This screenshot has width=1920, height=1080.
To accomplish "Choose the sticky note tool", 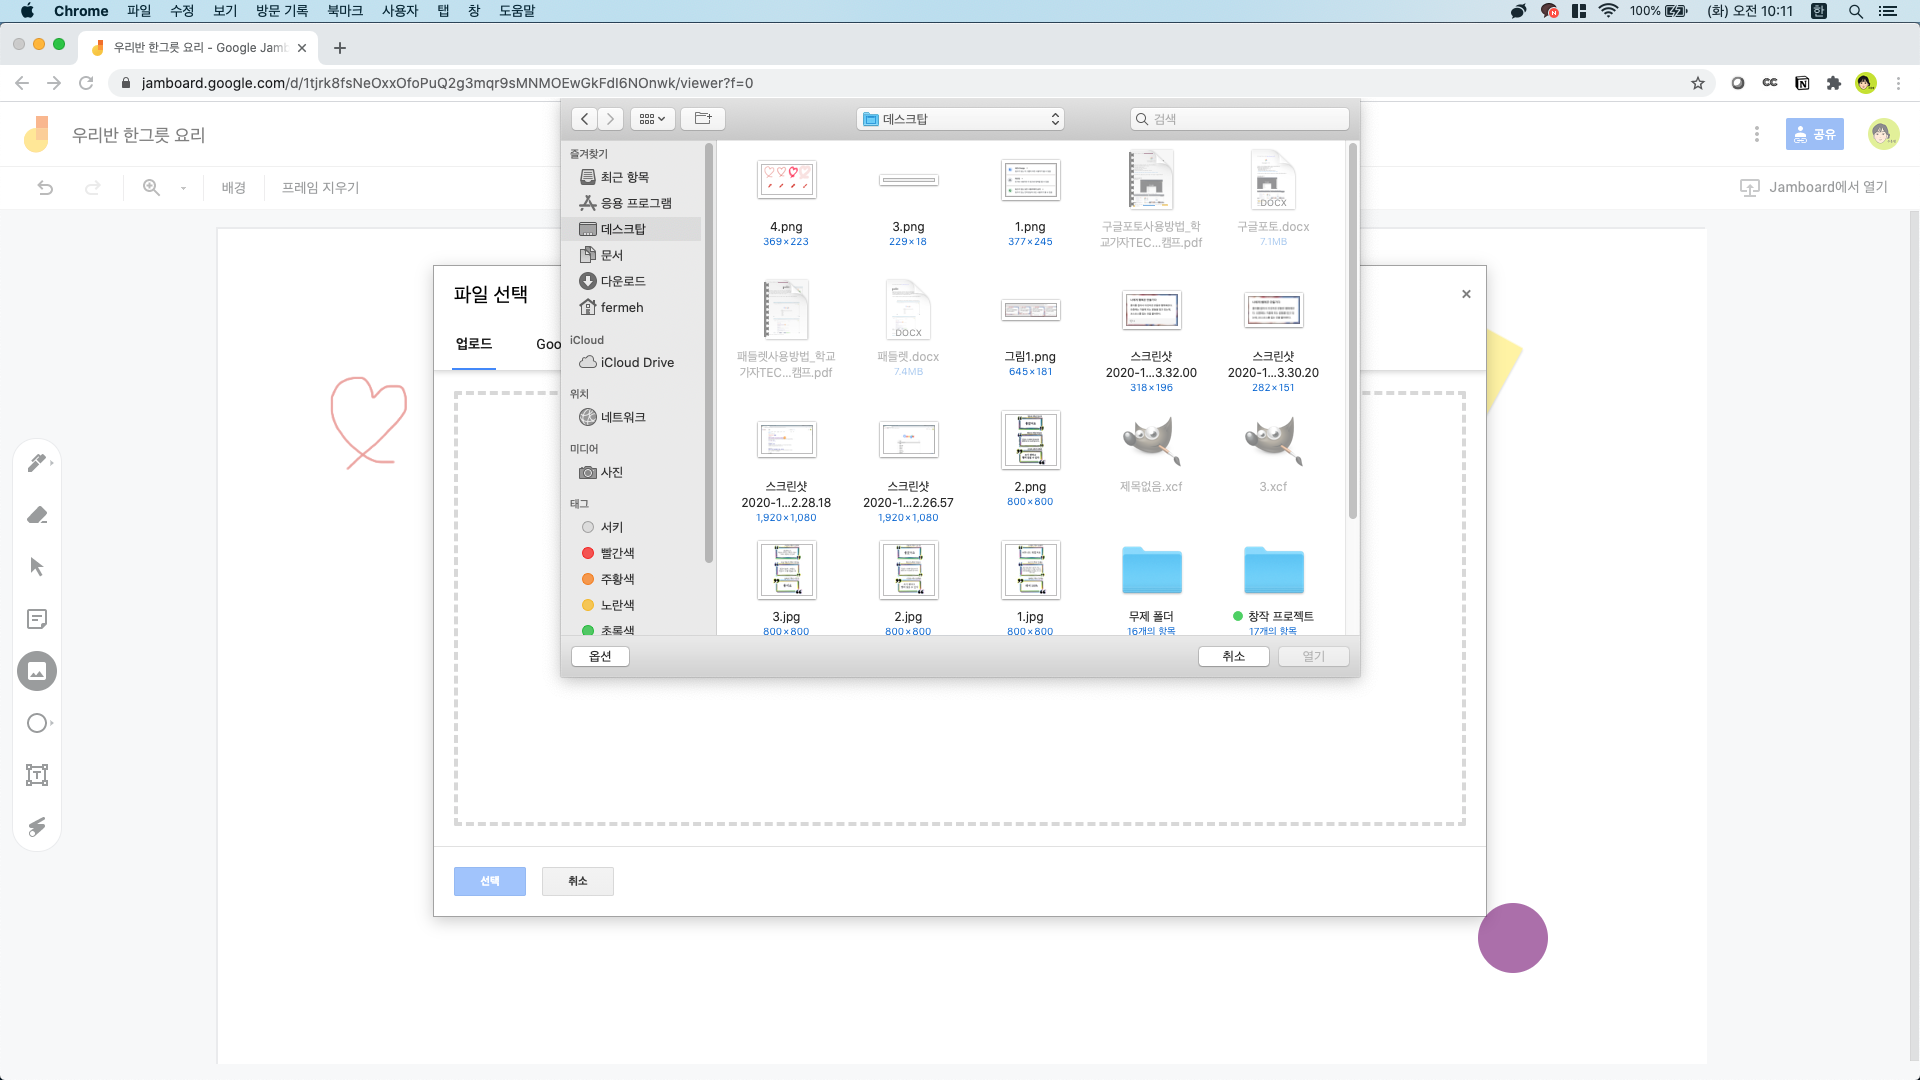I will tap(37, 619).
